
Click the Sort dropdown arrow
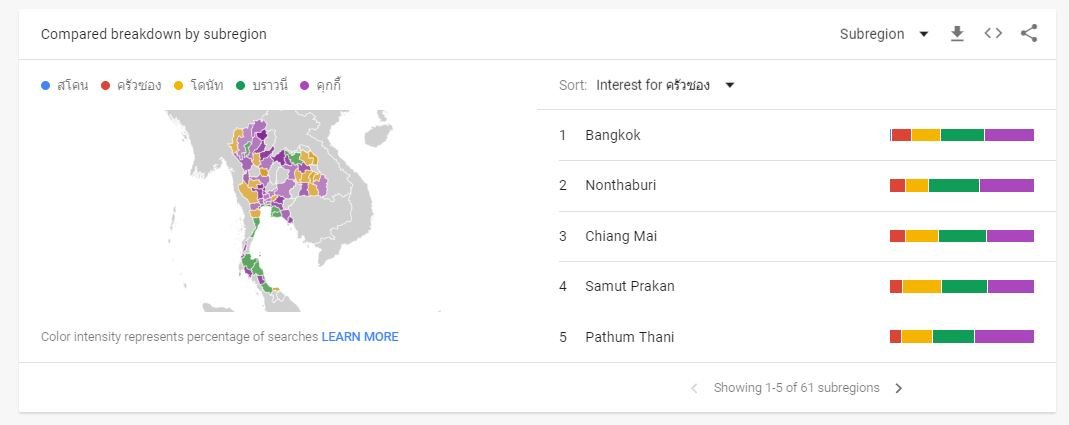(730, 85)
